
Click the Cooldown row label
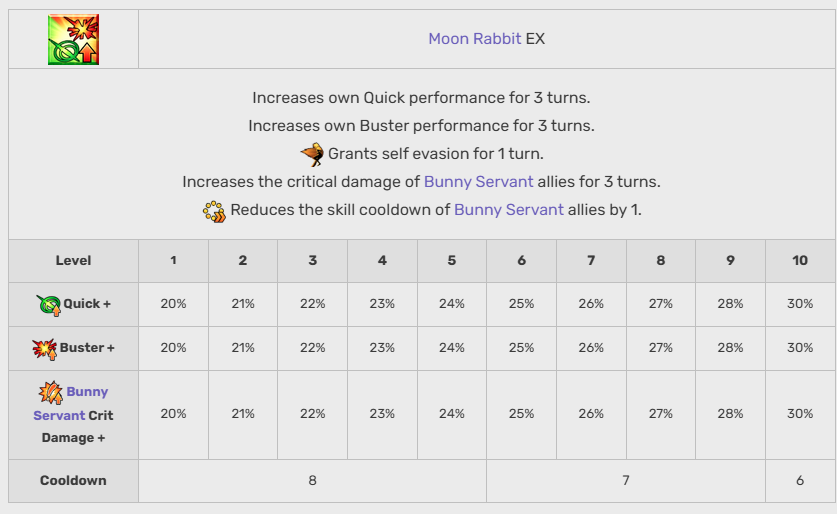(x=74, y=481)
